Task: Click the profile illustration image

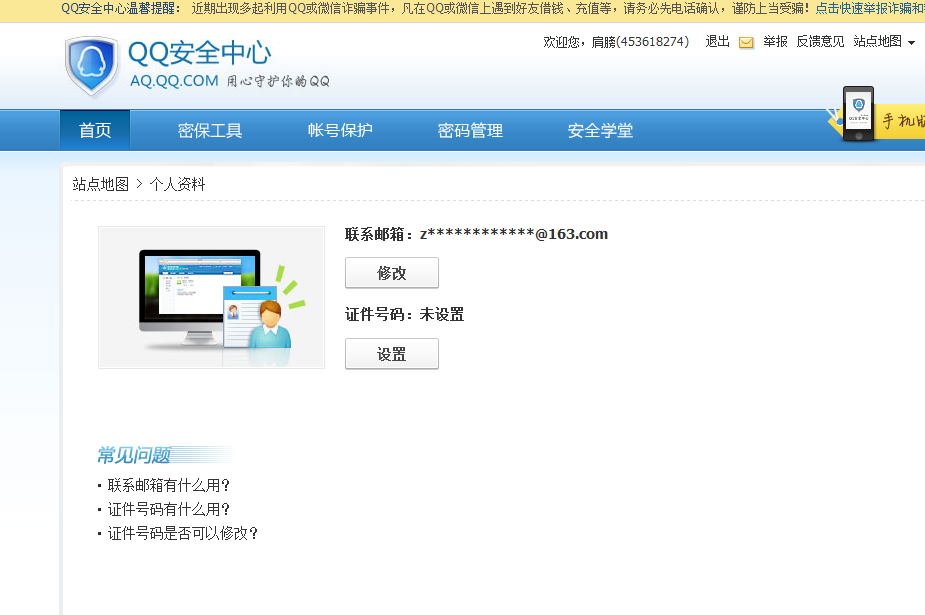Action: [211, 297]
